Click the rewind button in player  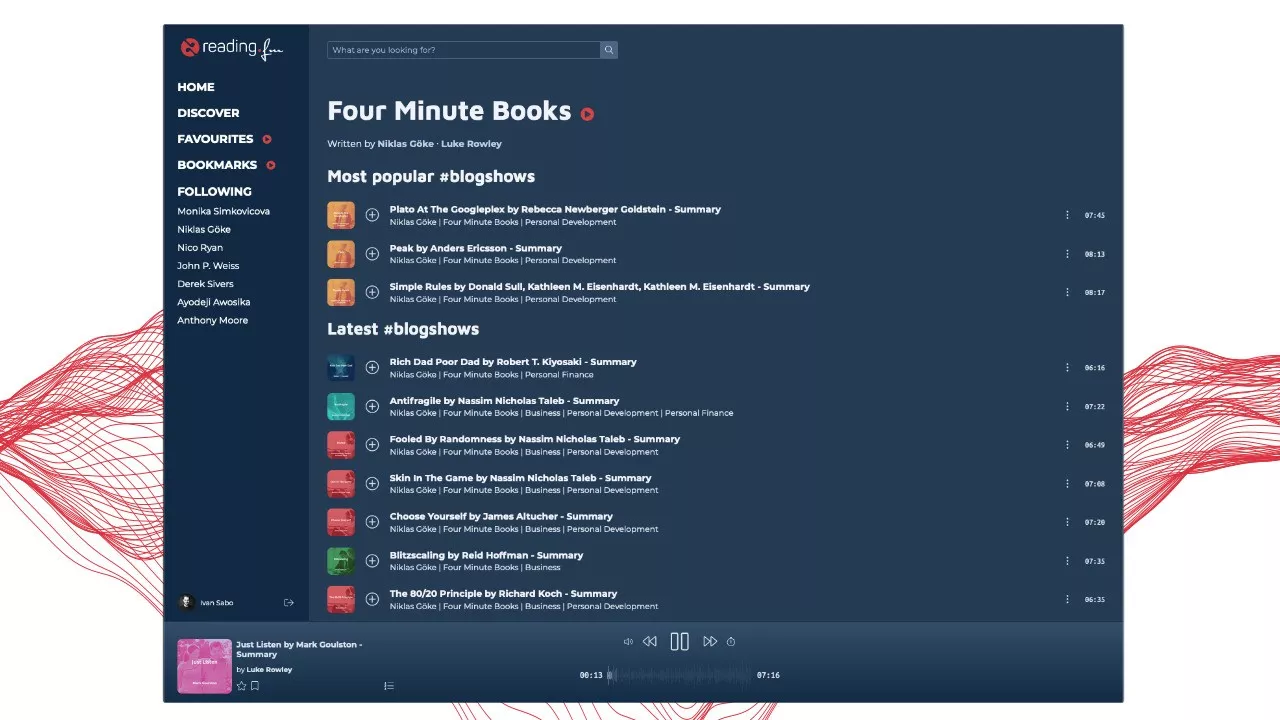pos(650,642)
